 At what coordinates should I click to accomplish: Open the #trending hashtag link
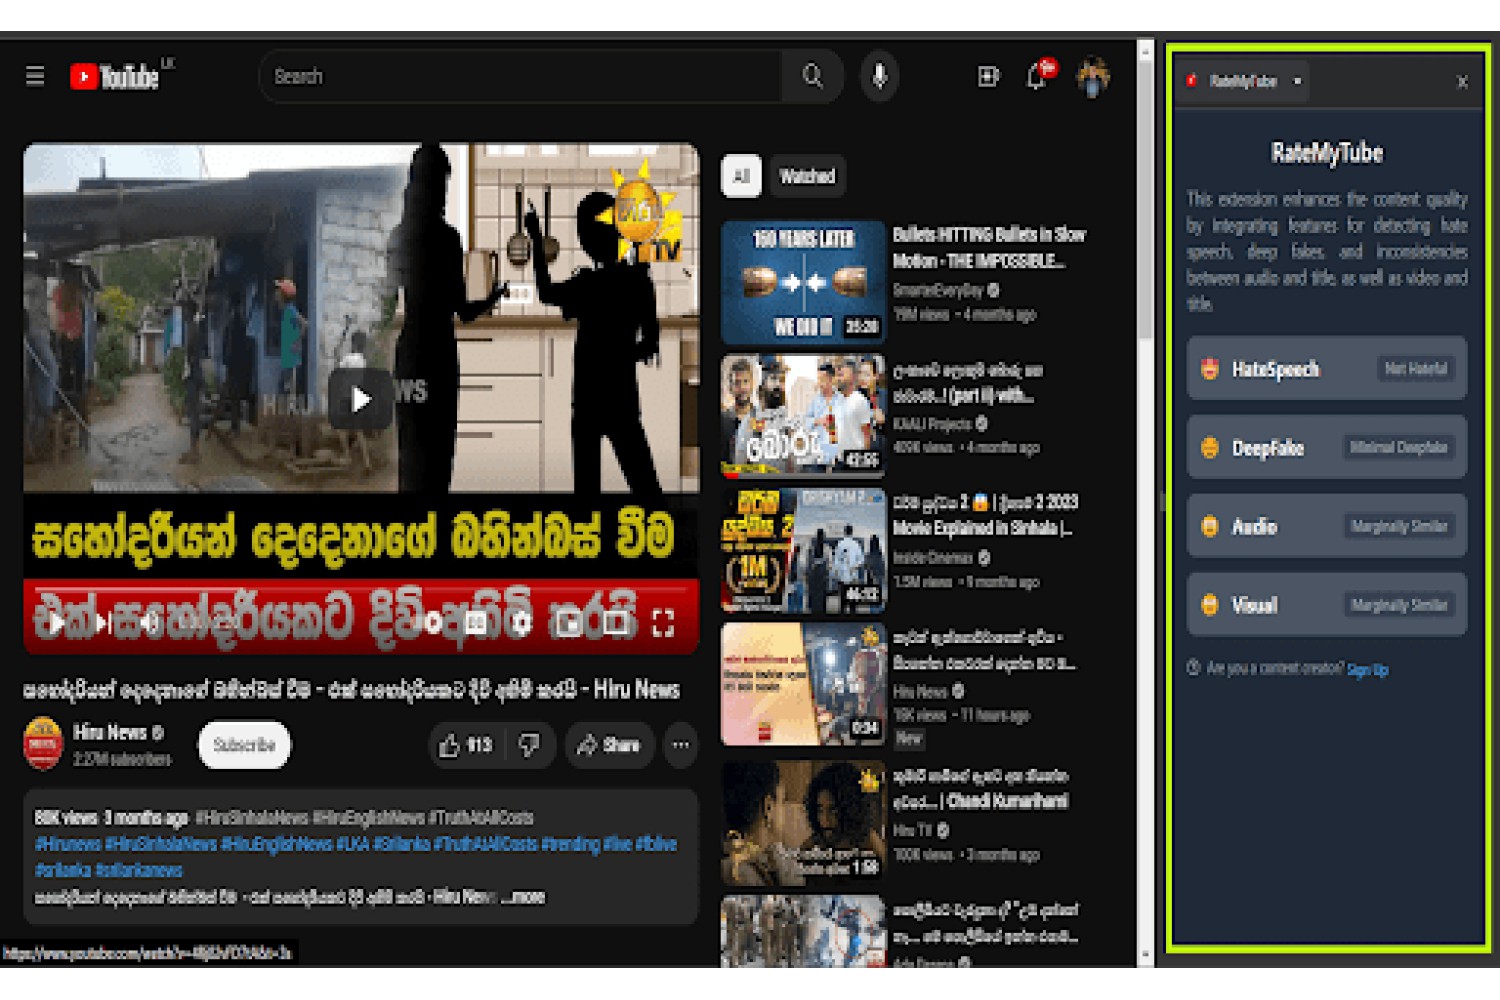[572, 844]
